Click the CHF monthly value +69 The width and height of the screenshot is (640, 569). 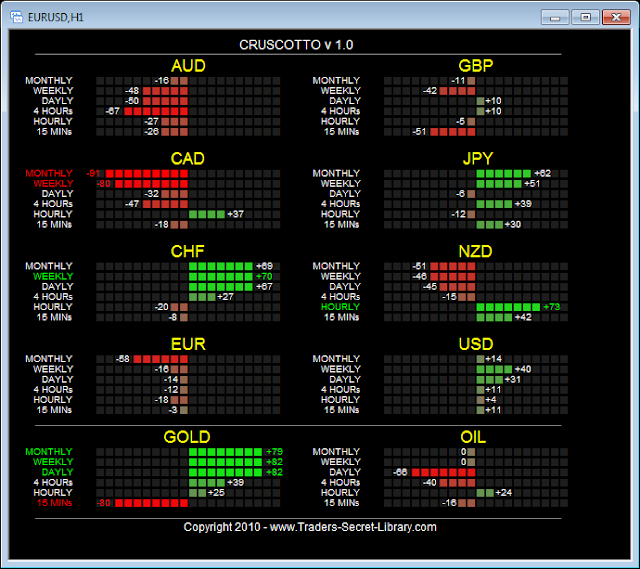click(x=264, y=266)
